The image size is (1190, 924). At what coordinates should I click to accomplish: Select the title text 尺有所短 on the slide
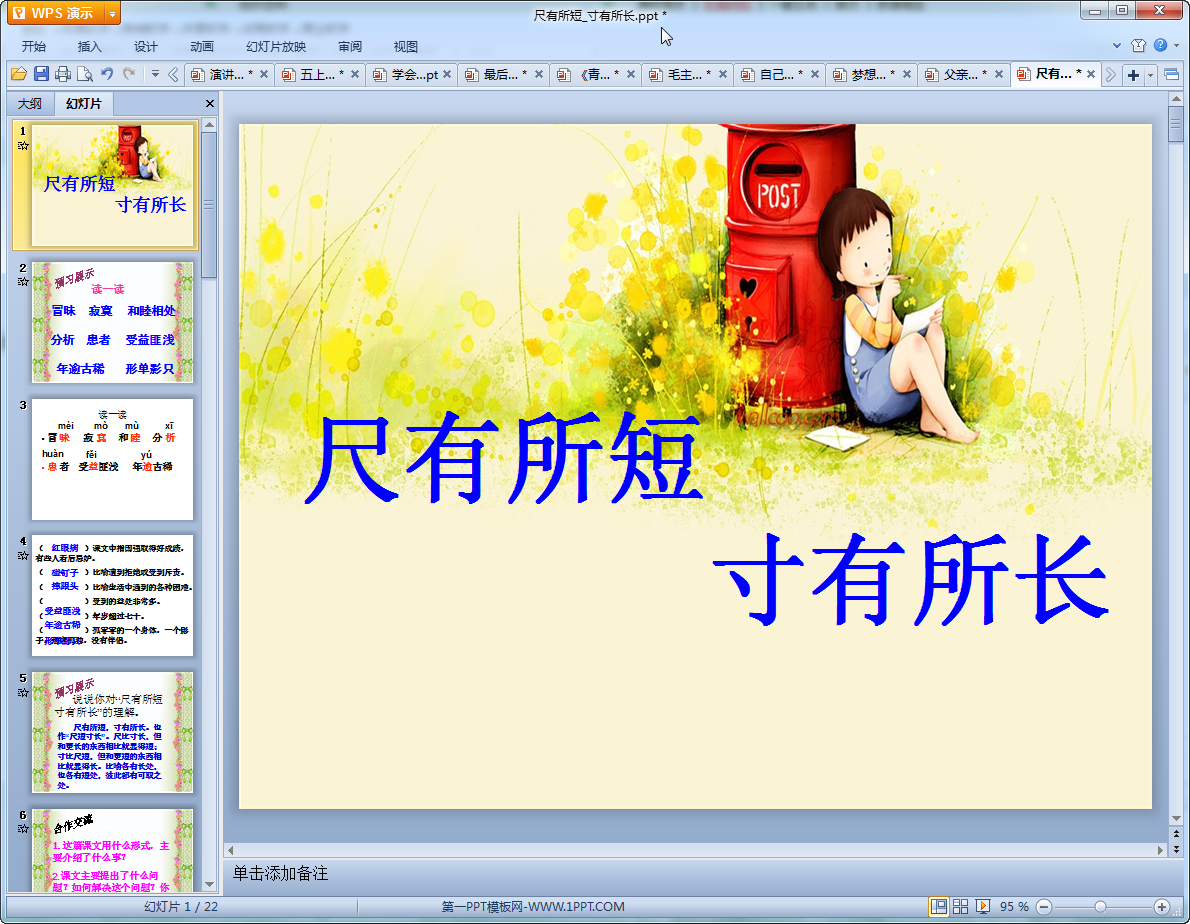(x=503, y=459)
